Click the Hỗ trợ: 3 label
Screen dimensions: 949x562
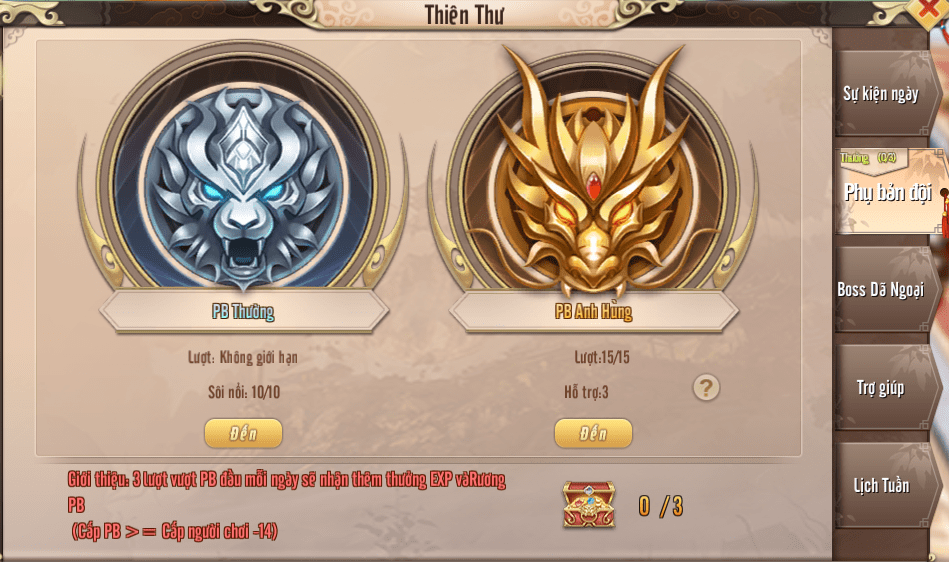586,392
